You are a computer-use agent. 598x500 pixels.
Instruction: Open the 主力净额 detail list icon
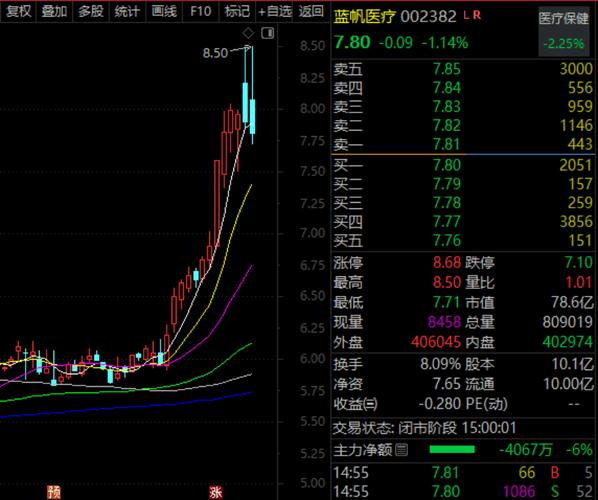(401, 450)
